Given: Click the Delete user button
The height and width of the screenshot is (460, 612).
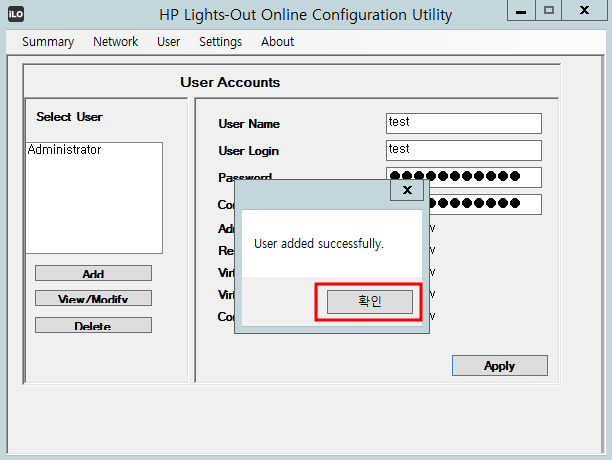Looking at the screenshot, I should point(93,325).
